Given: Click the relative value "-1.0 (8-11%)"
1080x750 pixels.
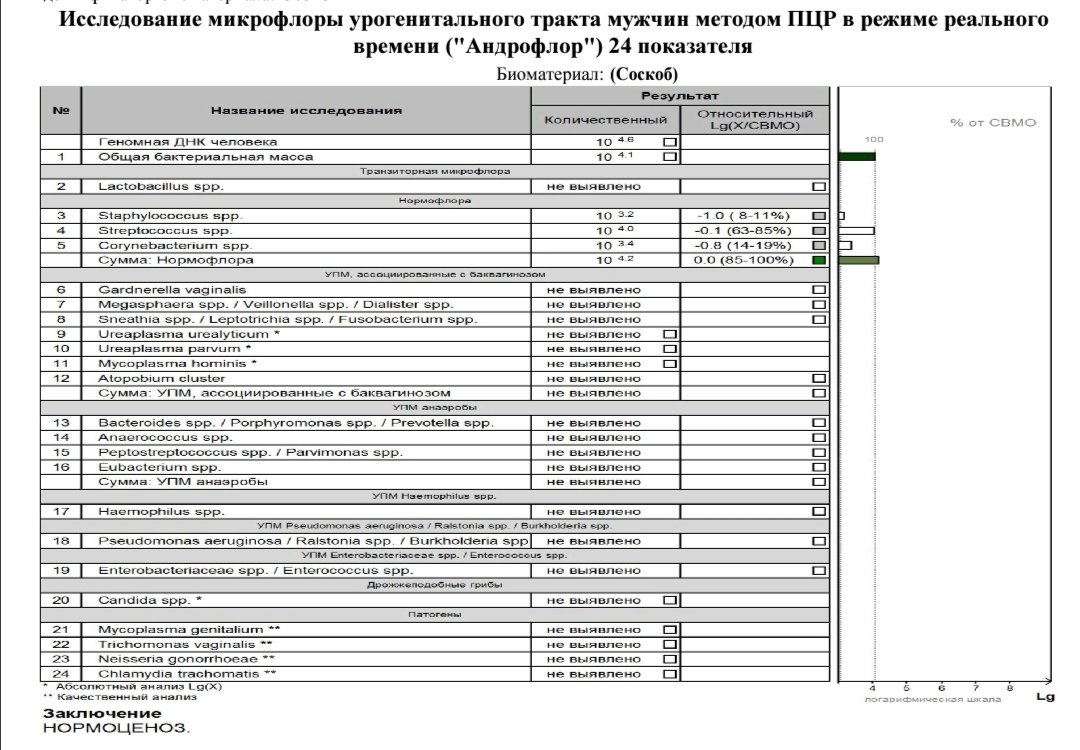Looking at the screenshot, I should tap(743, 216).
